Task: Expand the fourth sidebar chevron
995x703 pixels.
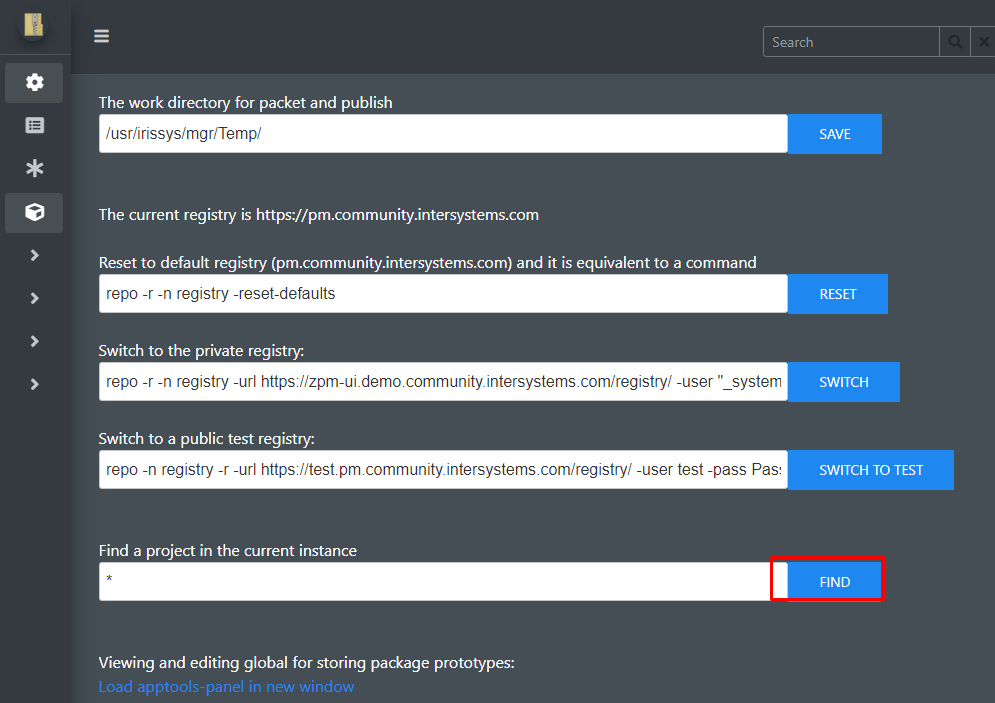Action: 34,384
